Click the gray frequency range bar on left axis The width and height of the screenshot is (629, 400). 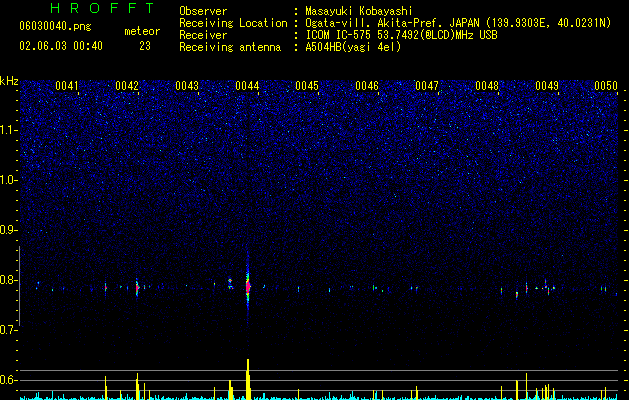tap(20, 286)
